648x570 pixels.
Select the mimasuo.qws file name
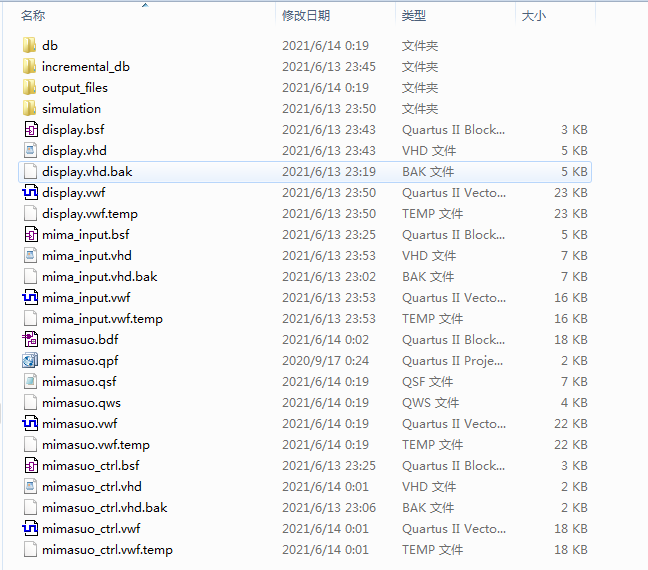(81, 403)
